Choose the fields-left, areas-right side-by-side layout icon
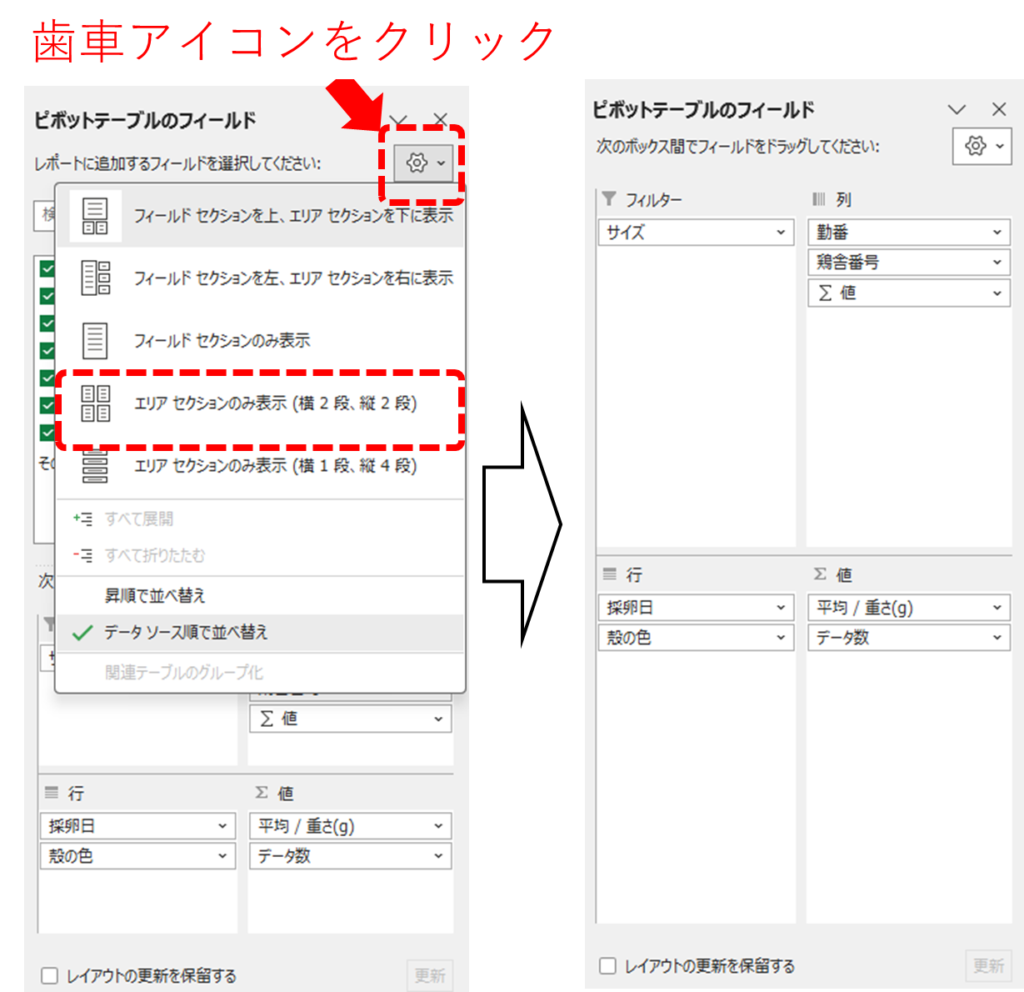 (95, 278)
